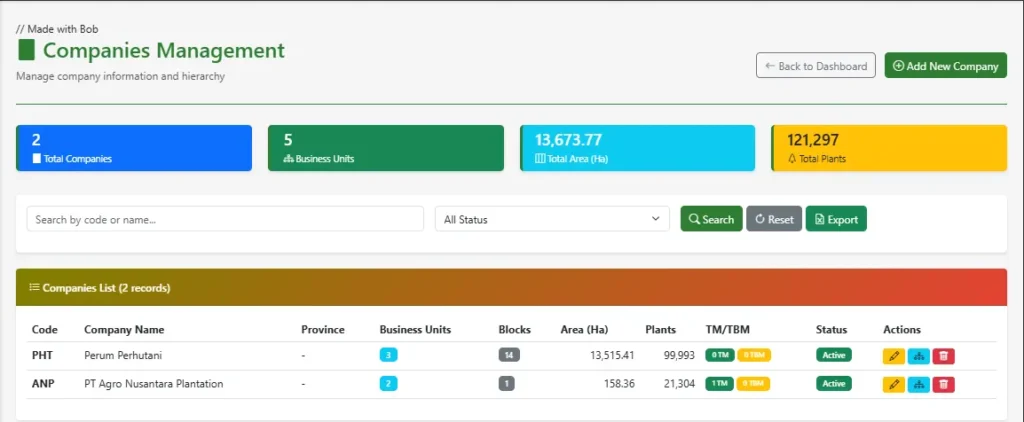The height and width of the screenshot is (422, 1024).
Task: Click the Province column header
Action: point(323,329)
